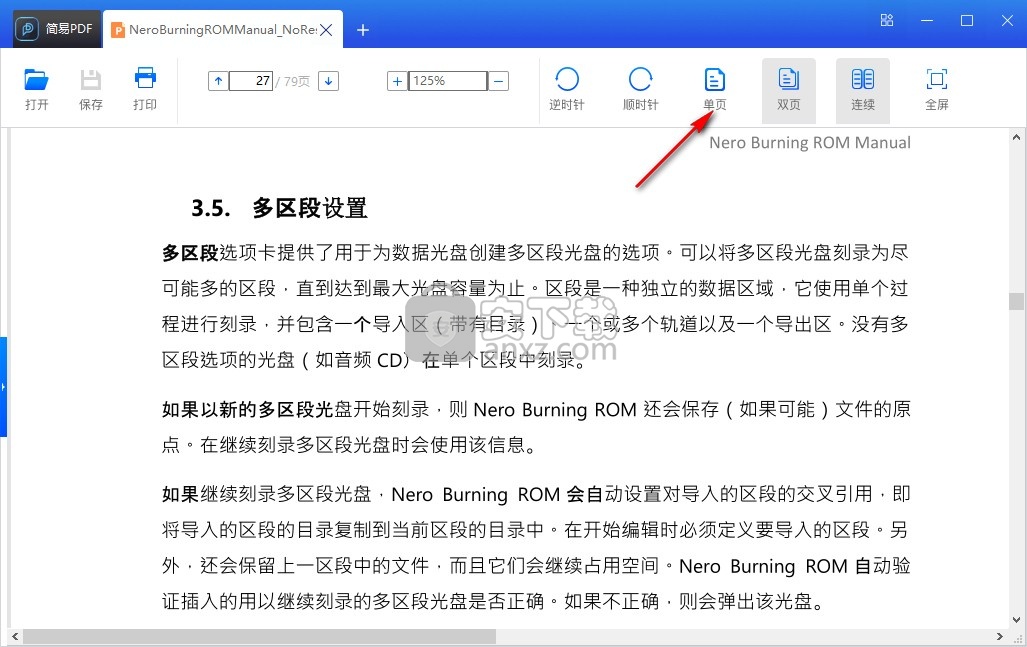The height and width of the screenshot is (647, 1027).
Task: Expand the left blue sidebar handle
Action: pos(3,386)
